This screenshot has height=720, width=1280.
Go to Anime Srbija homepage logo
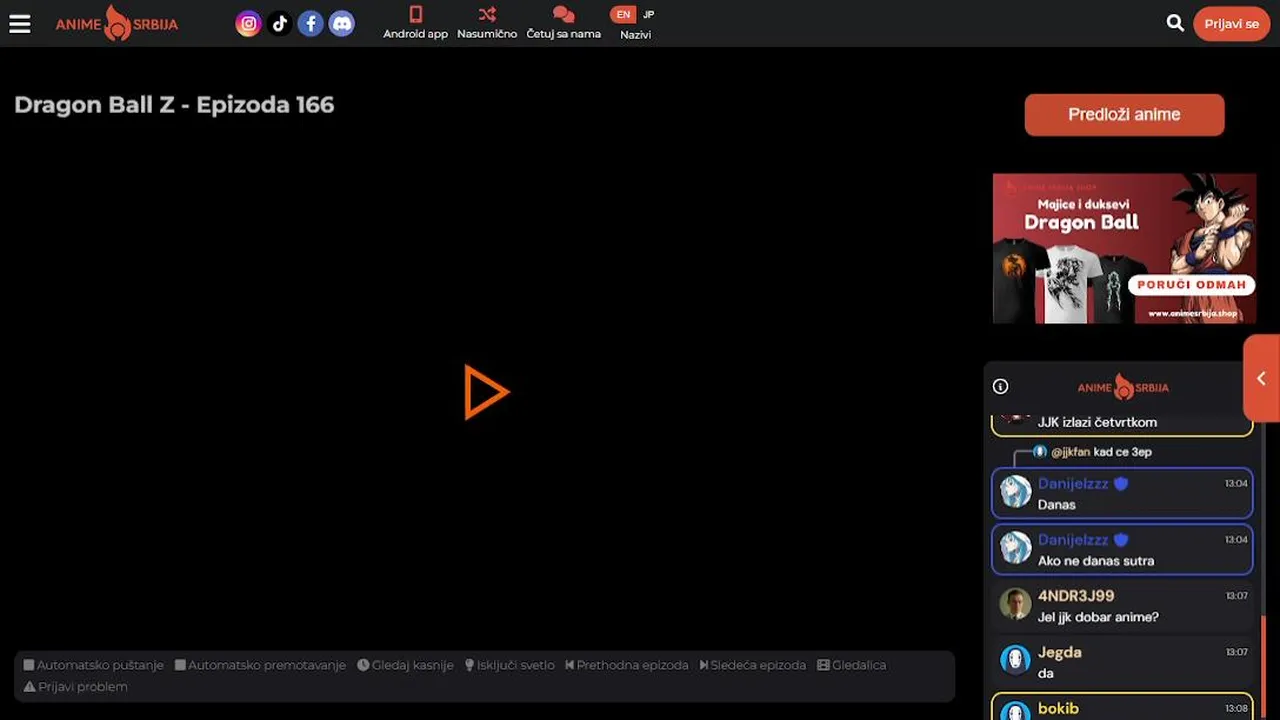(117, 23)
